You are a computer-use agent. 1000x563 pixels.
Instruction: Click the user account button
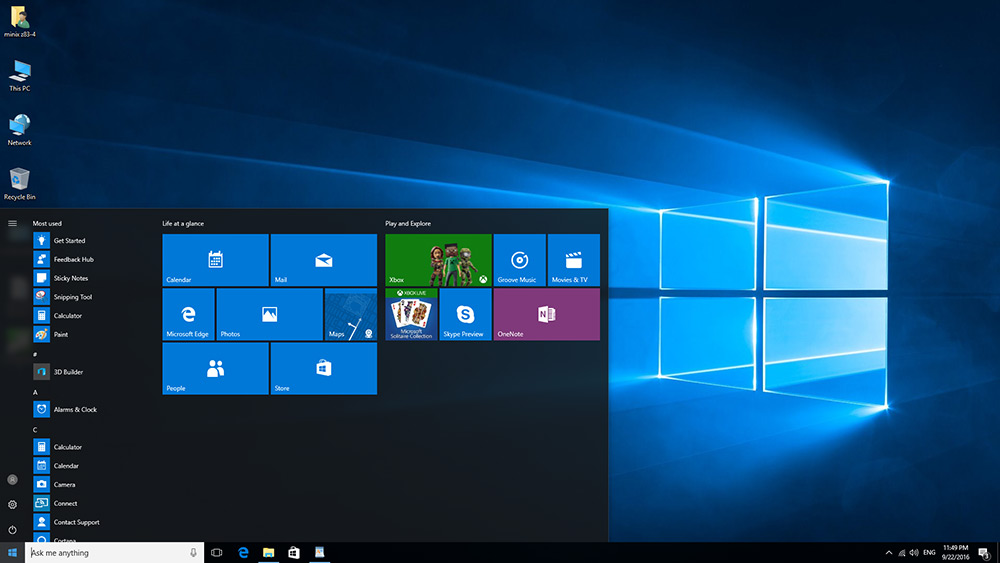coord(12,480)
